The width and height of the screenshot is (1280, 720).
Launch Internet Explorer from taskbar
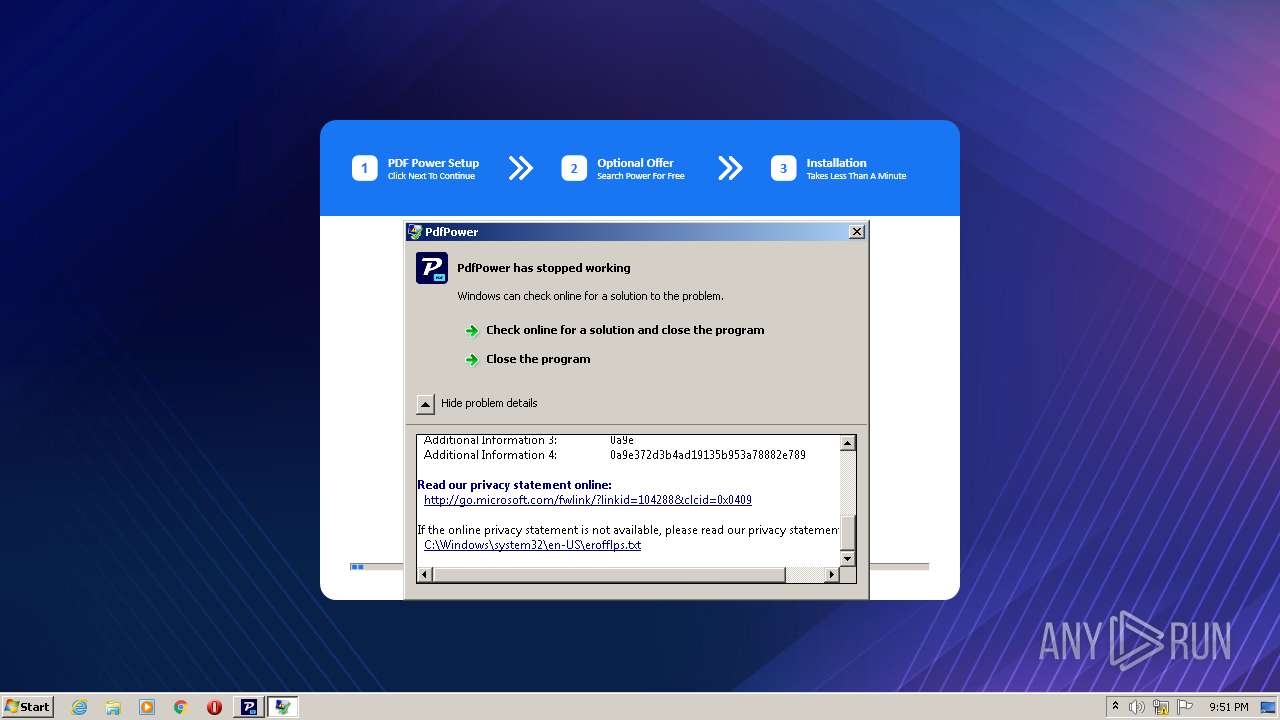[x=80, y=707]
